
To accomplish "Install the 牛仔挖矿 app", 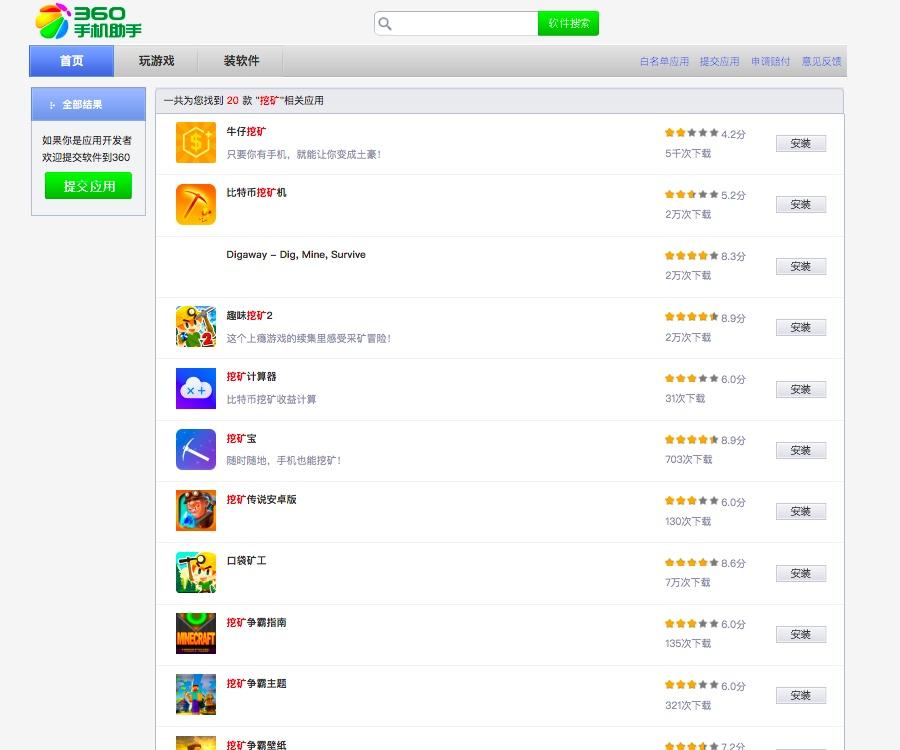I will tap(801, 143).
